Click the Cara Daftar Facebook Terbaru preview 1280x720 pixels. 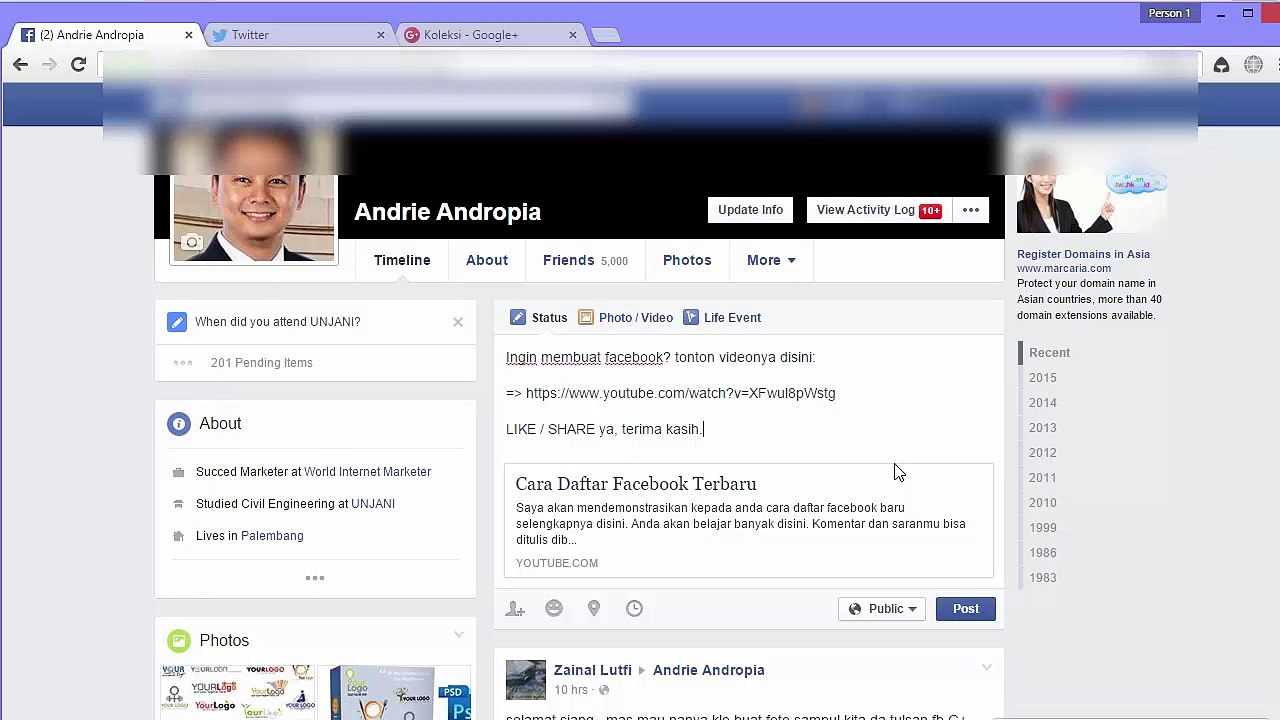(x=749, y=521)
